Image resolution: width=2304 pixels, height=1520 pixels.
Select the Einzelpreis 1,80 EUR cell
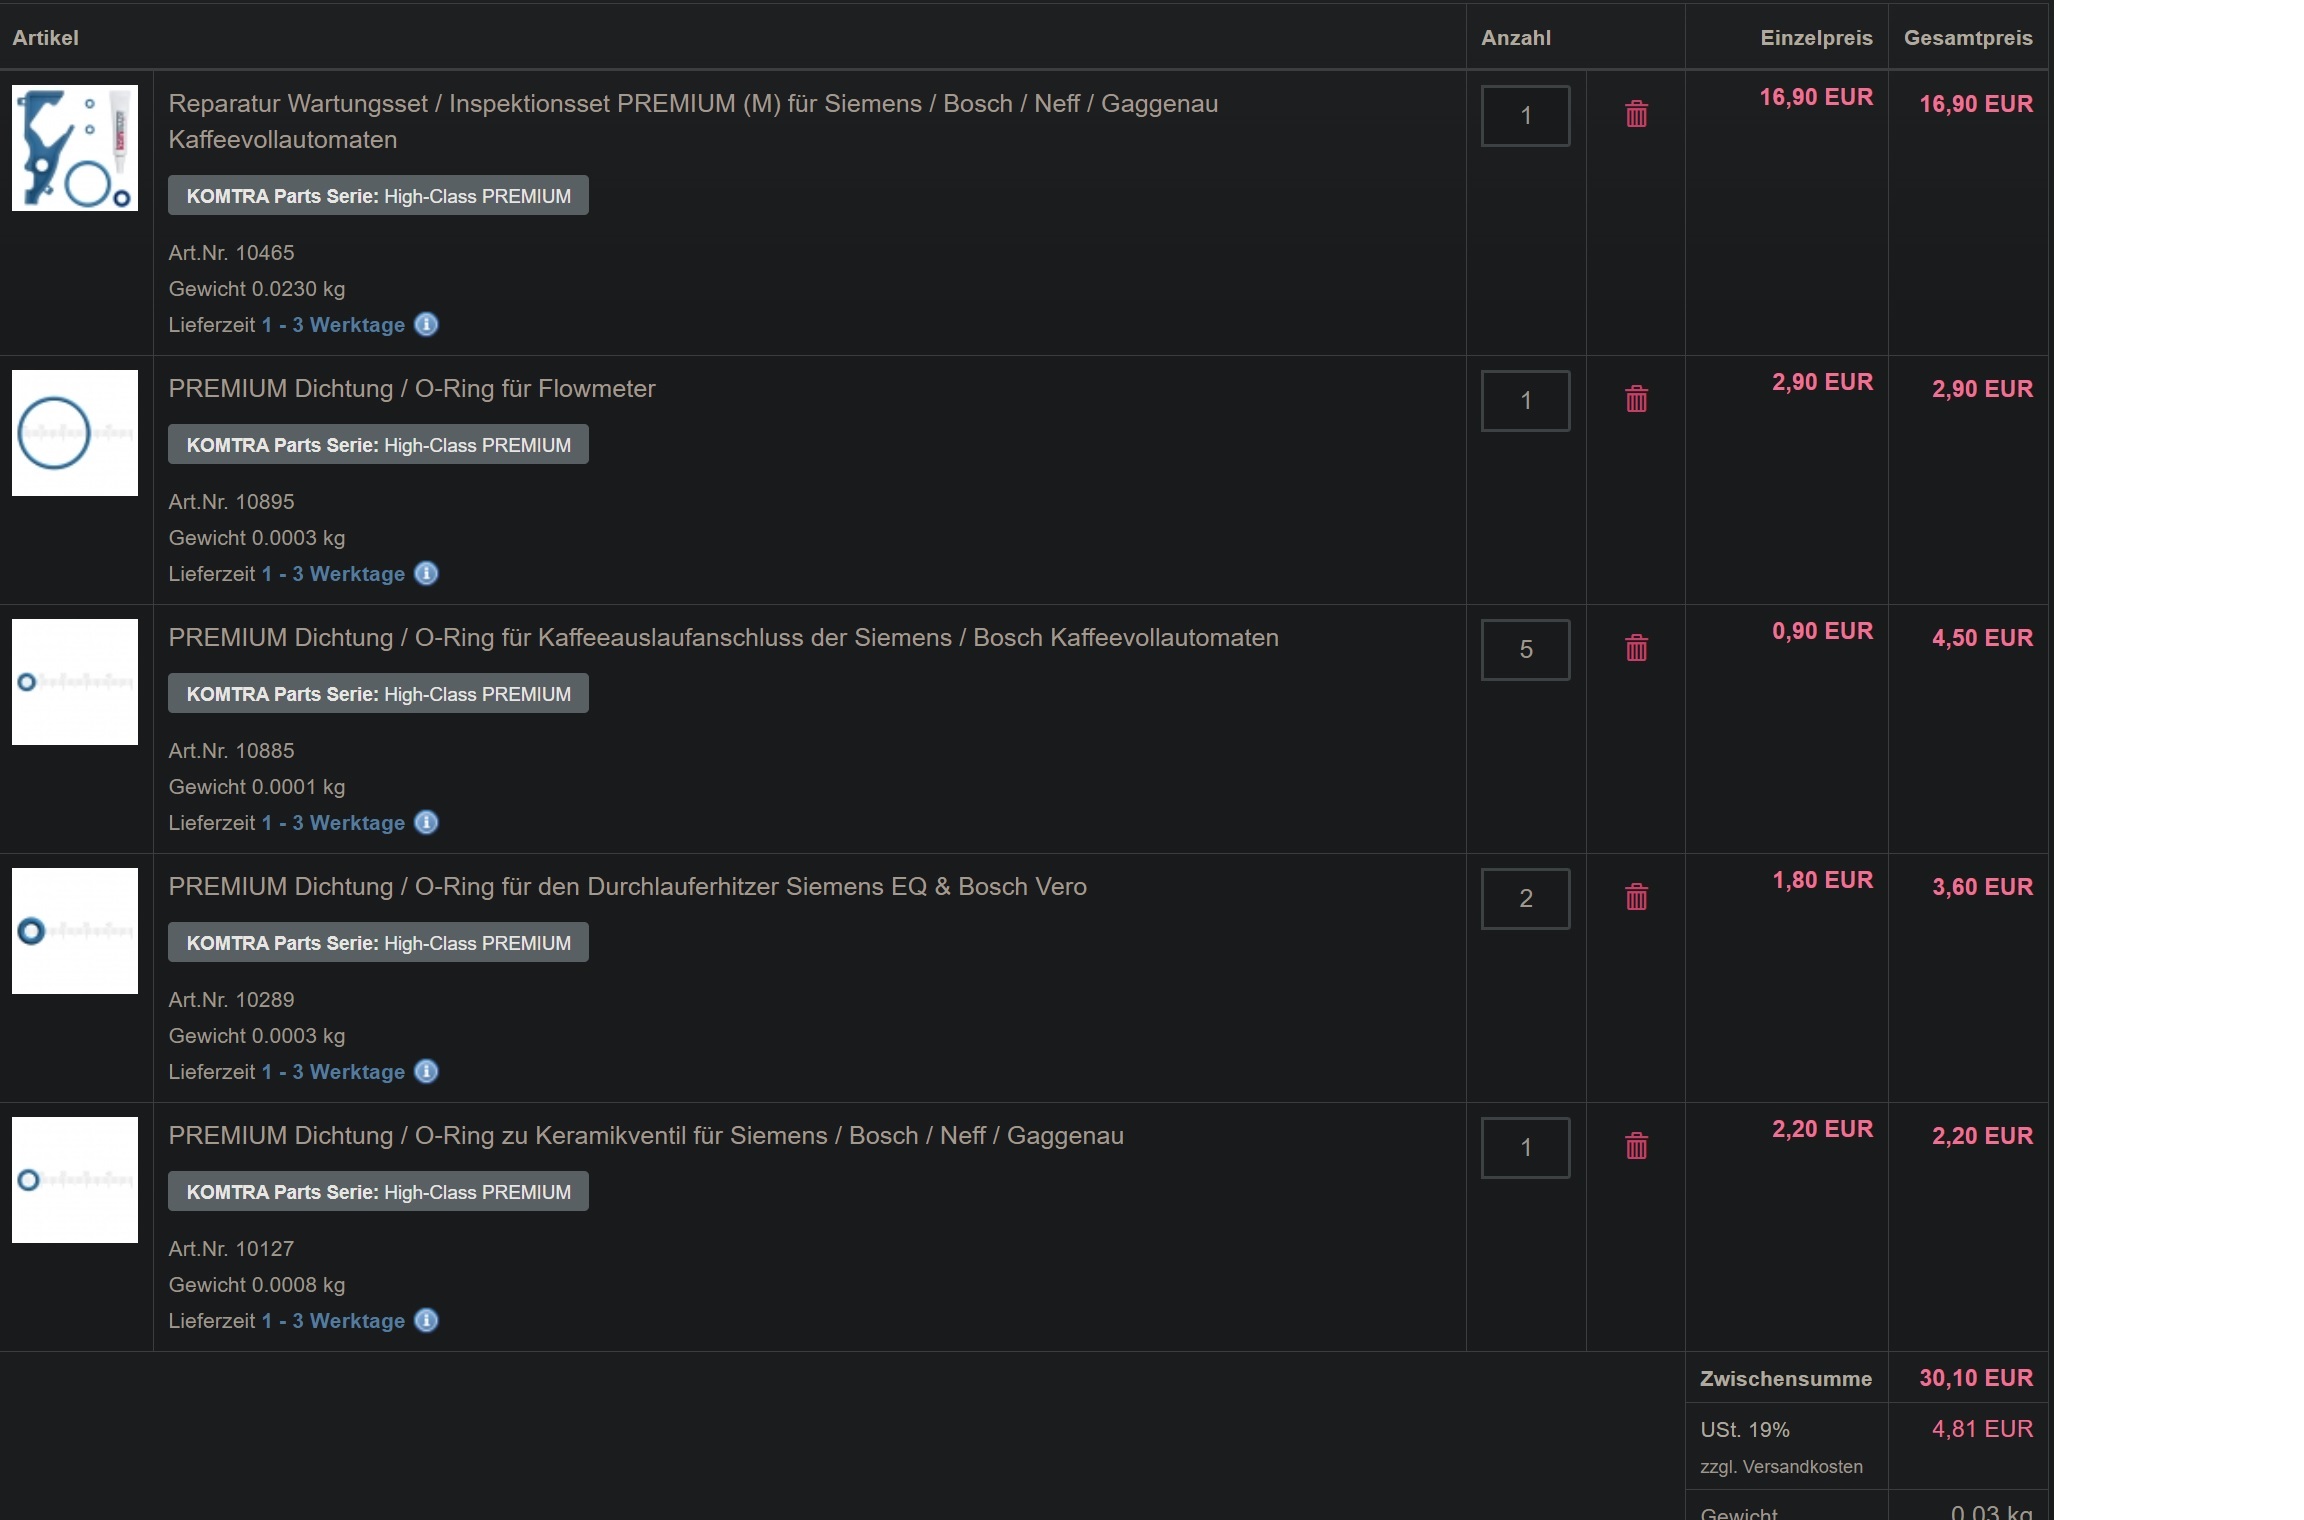1822,880
